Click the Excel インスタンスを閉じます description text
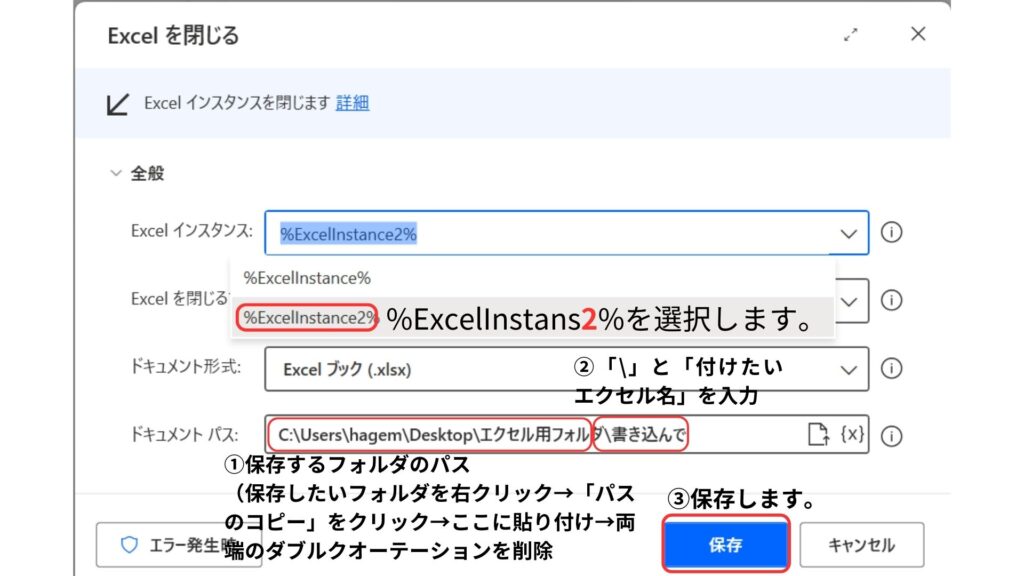1024x576 pixels. [x=237, y=103]
